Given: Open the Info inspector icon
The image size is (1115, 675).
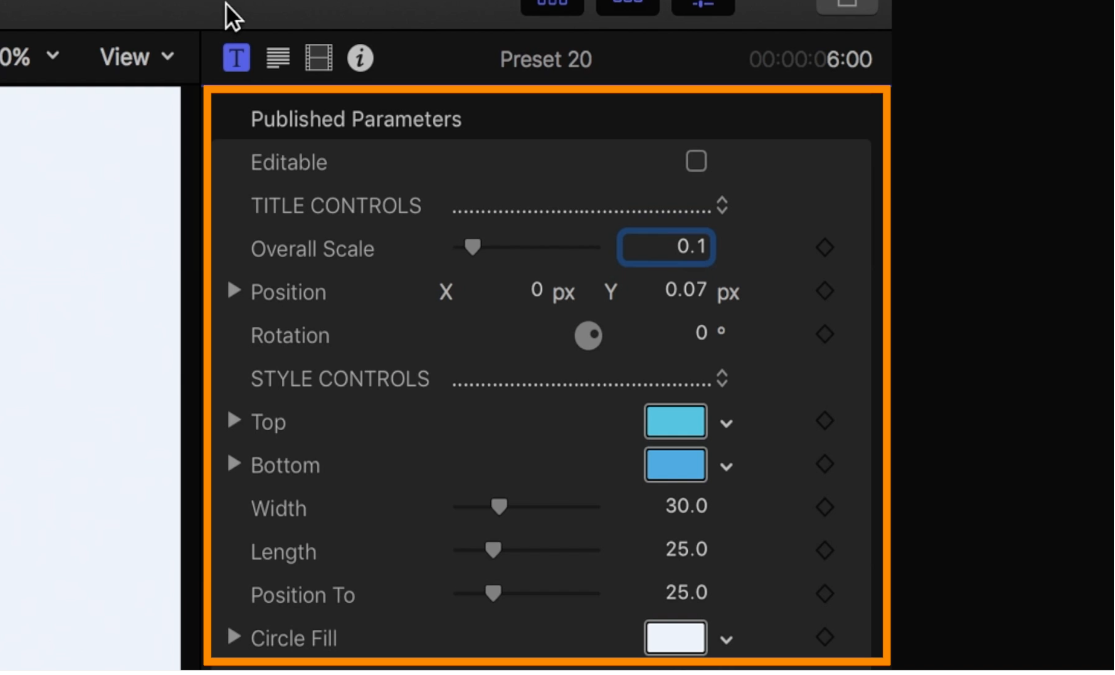Looking at the screenshot, I should coord(360,58).
